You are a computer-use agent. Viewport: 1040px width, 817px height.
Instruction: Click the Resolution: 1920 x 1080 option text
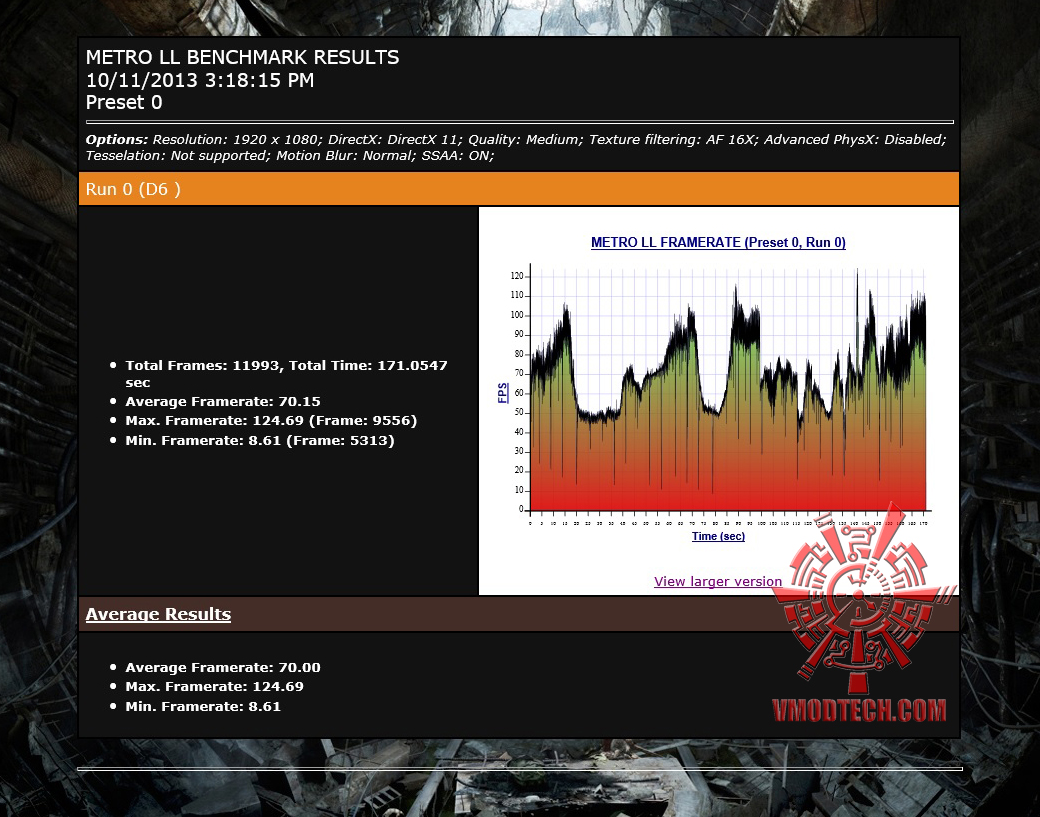[x=235, y=140]
